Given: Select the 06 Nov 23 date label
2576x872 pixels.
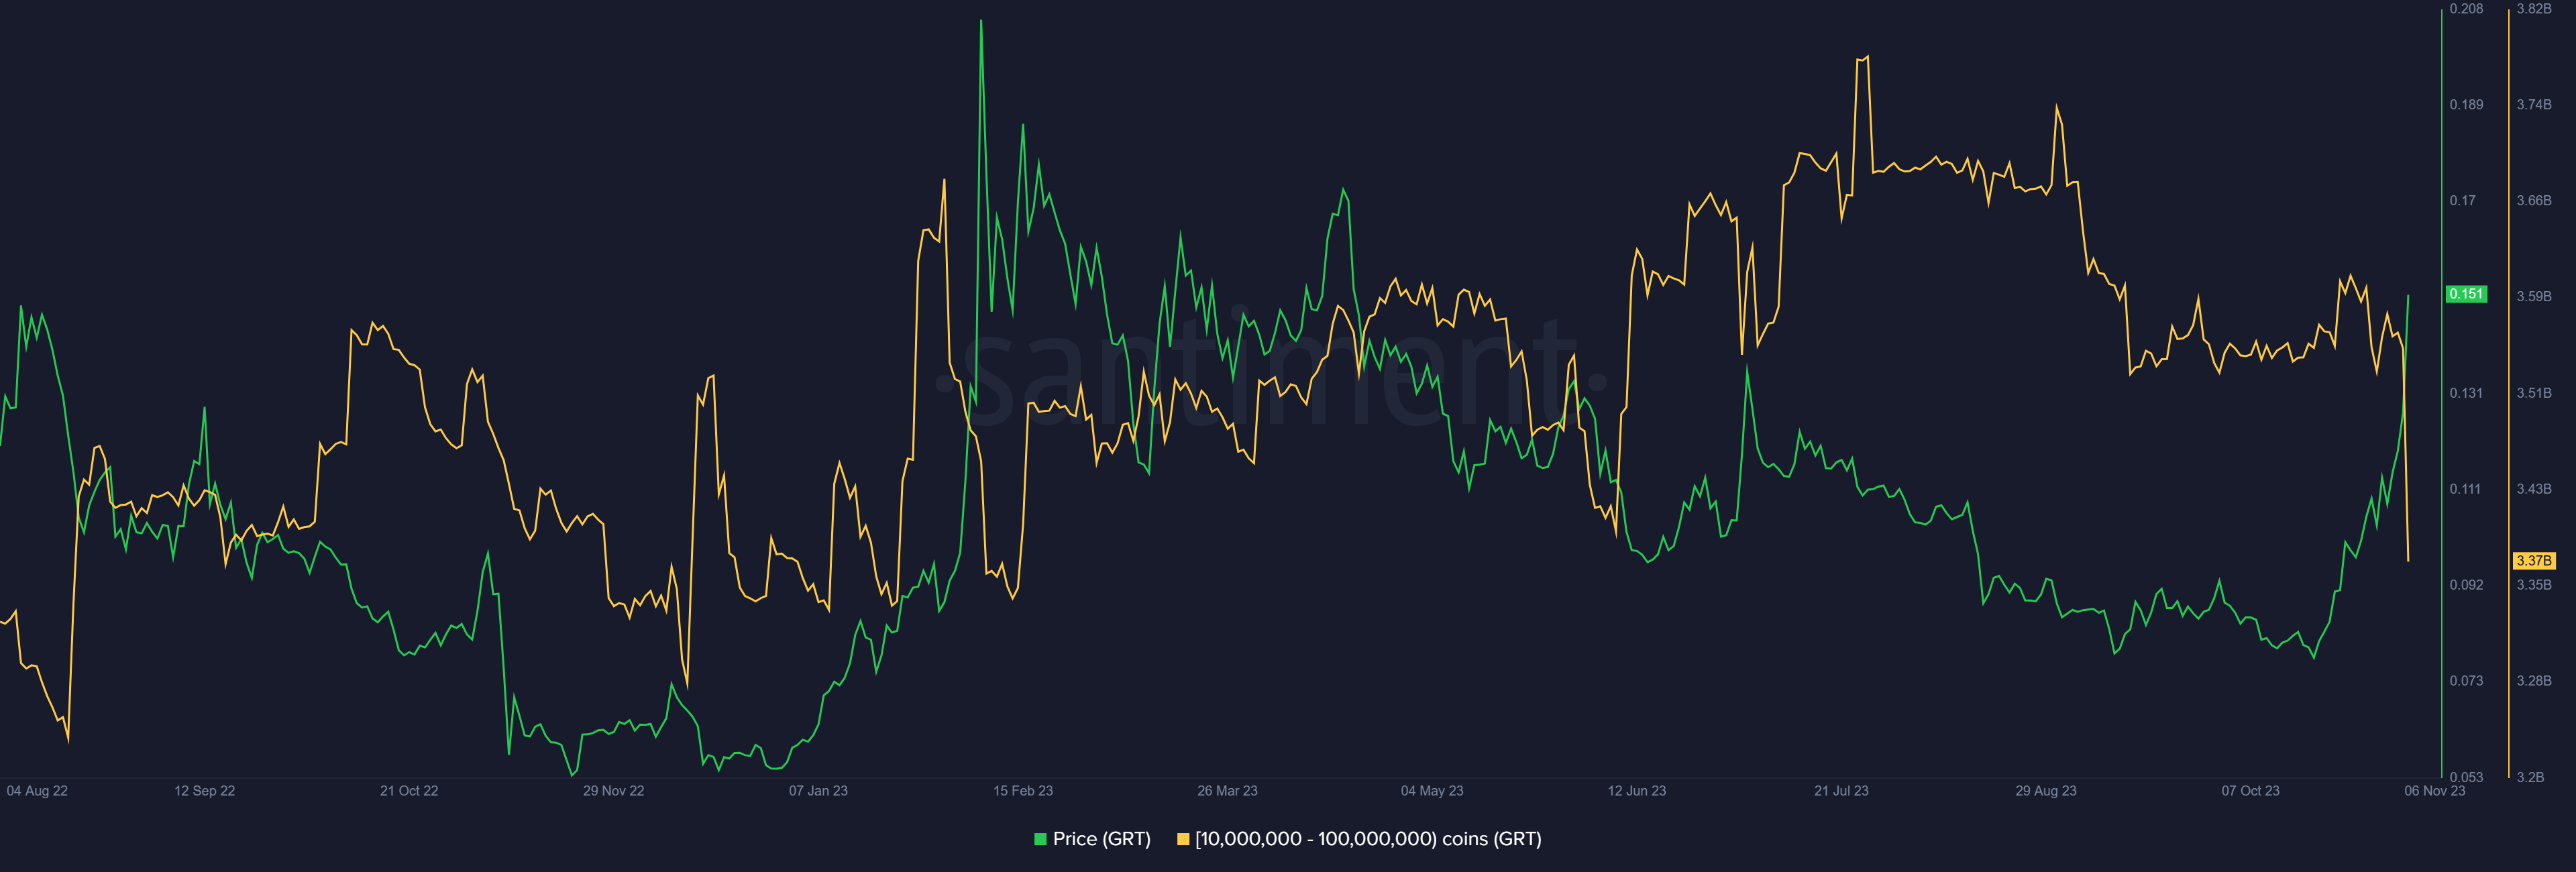Looking at the screenshot, I should point(2435,791).
